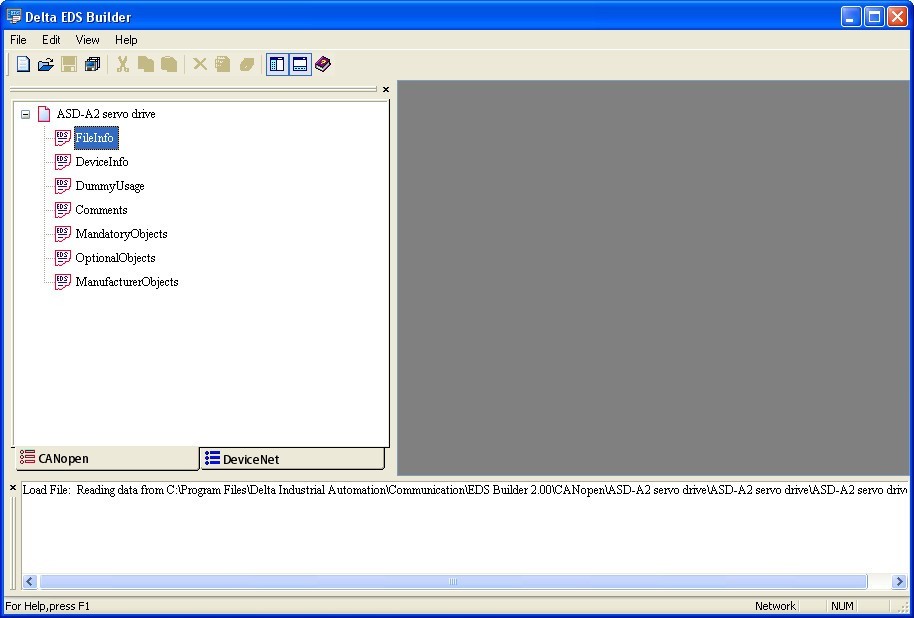Open a file with the folder icon
The height and width of the screenshot is (618, 914).
coord(45,64)
